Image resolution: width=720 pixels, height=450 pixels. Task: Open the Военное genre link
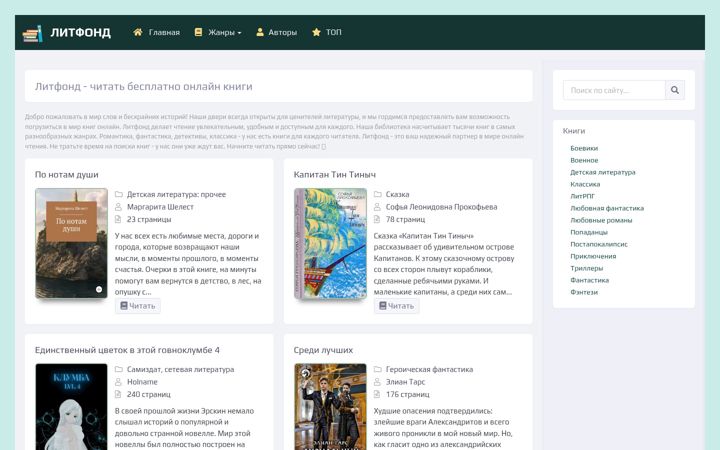pos(584,160)
